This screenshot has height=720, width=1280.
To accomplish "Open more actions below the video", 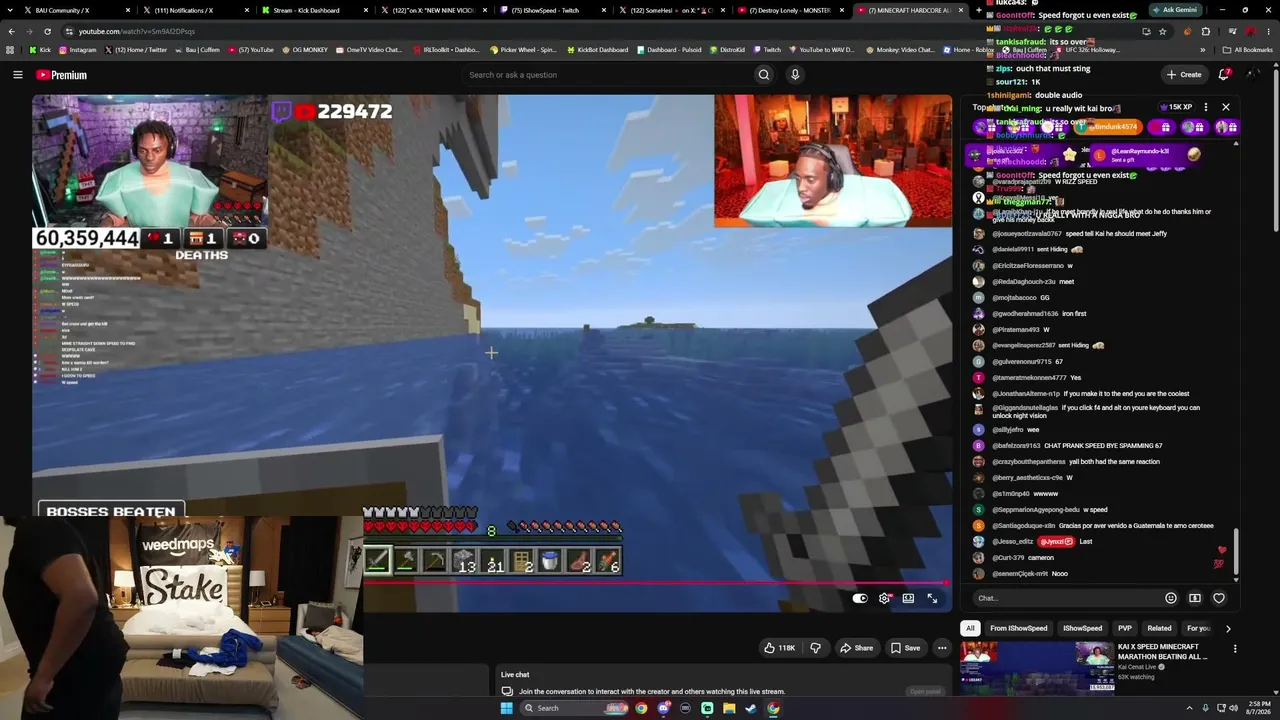I will click(942, 648).
